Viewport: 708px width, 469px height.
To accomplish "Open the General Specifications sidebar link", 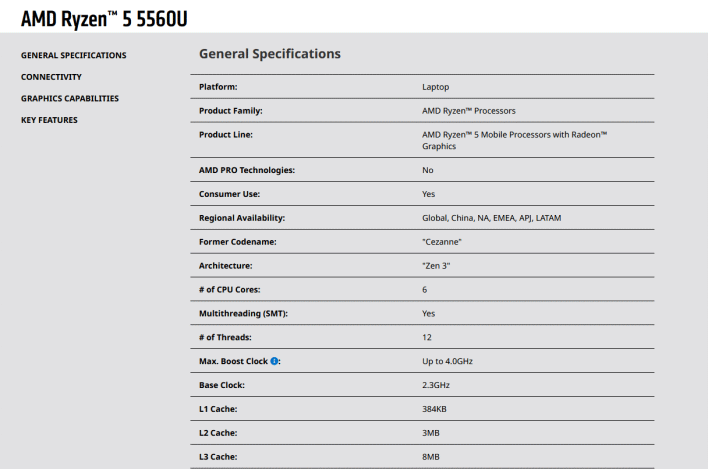I will 74,55.
